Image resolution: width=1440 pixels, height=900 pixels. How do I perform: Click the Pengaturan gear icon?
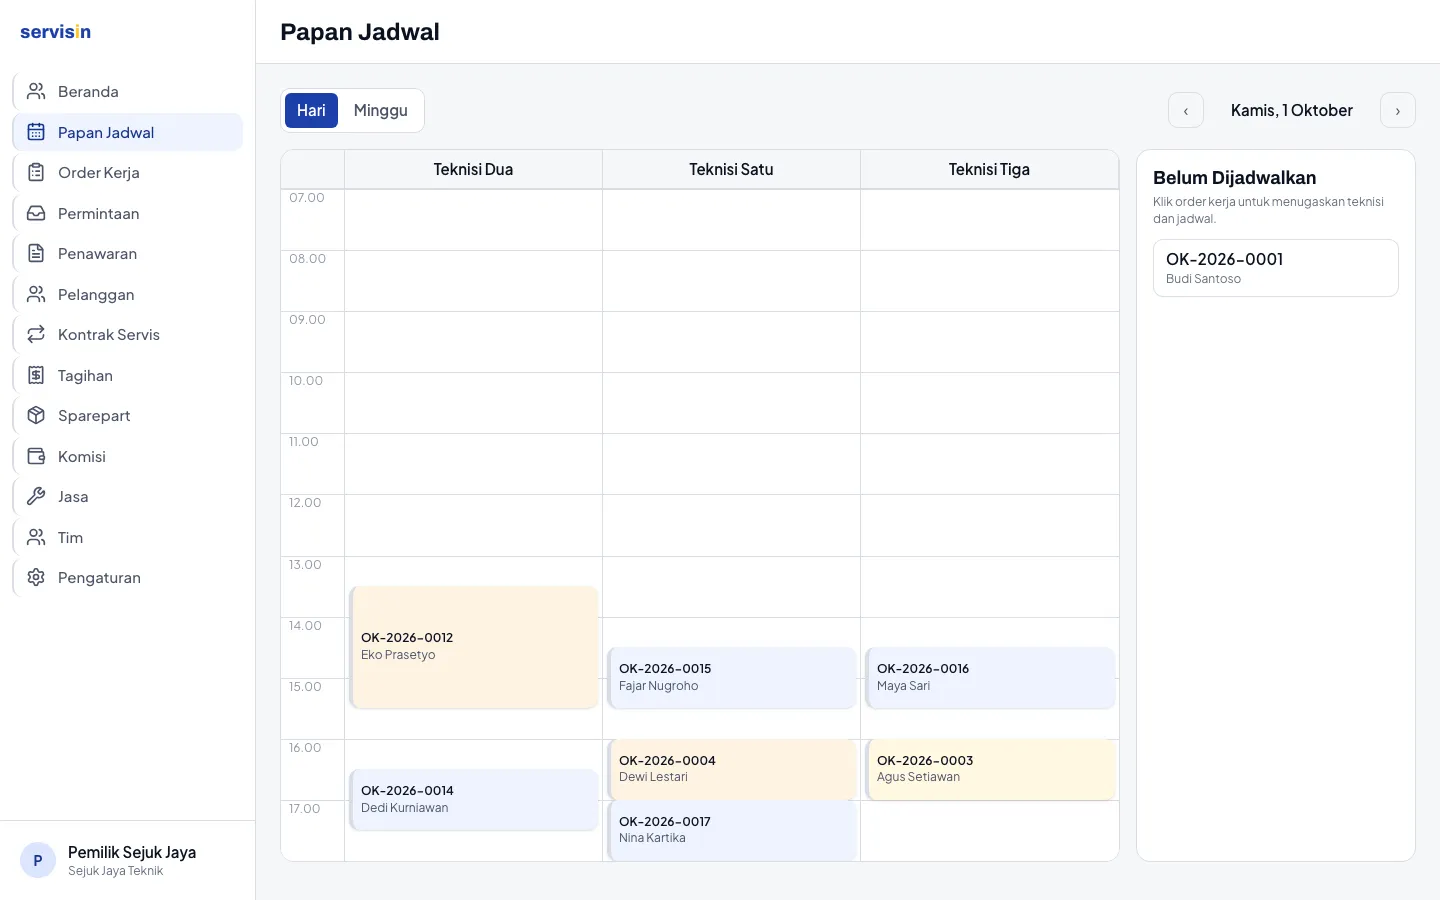tap(36, 577)
